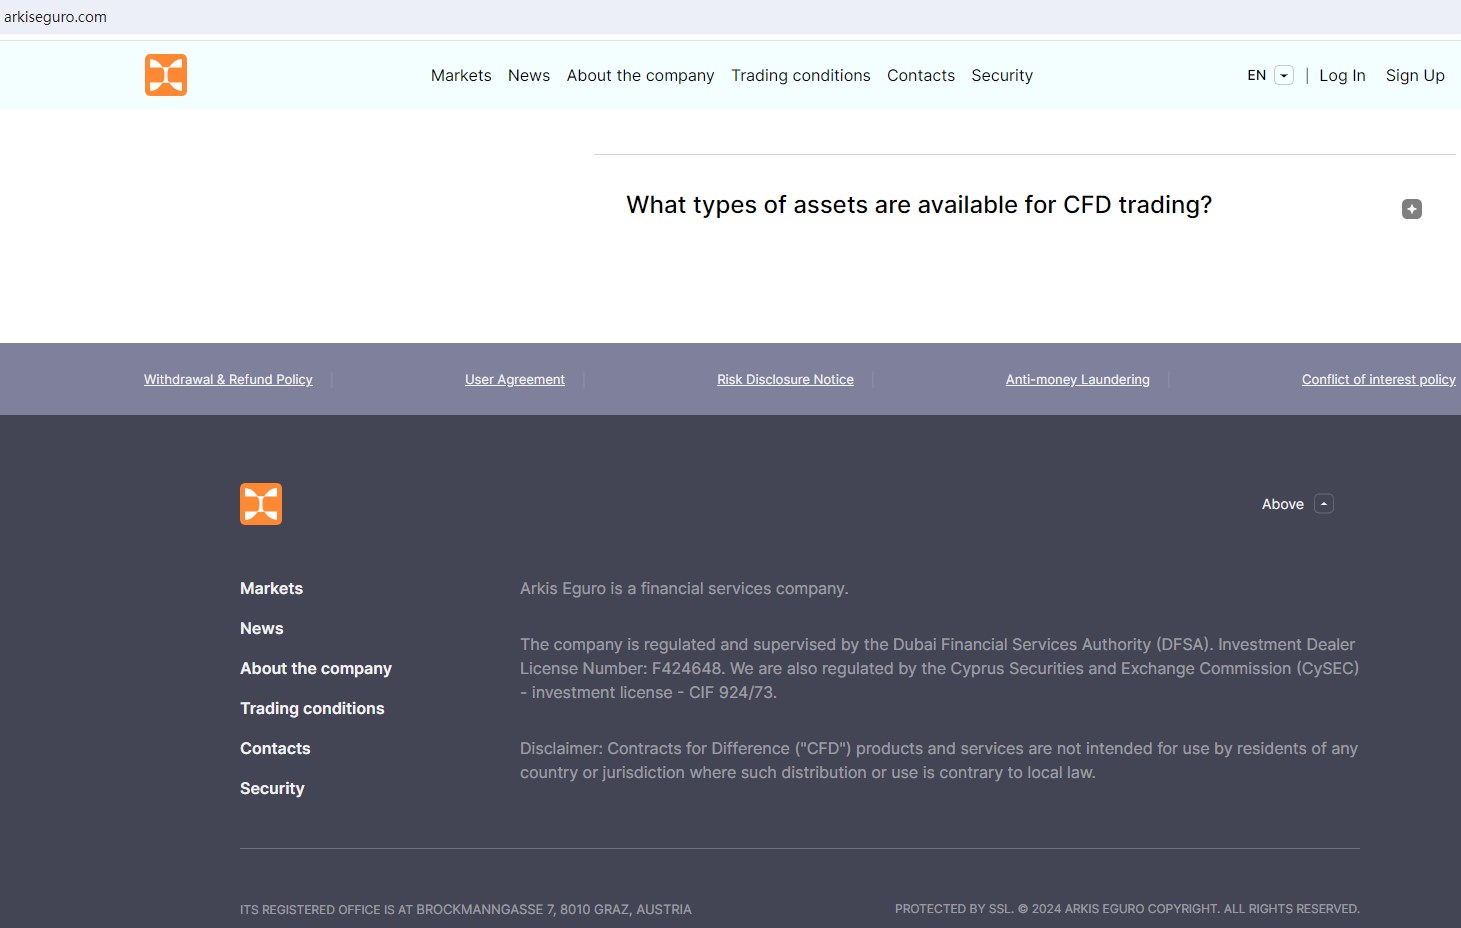Click the footer Trading conditions link

pyautogui.click(x=312, y=708)
